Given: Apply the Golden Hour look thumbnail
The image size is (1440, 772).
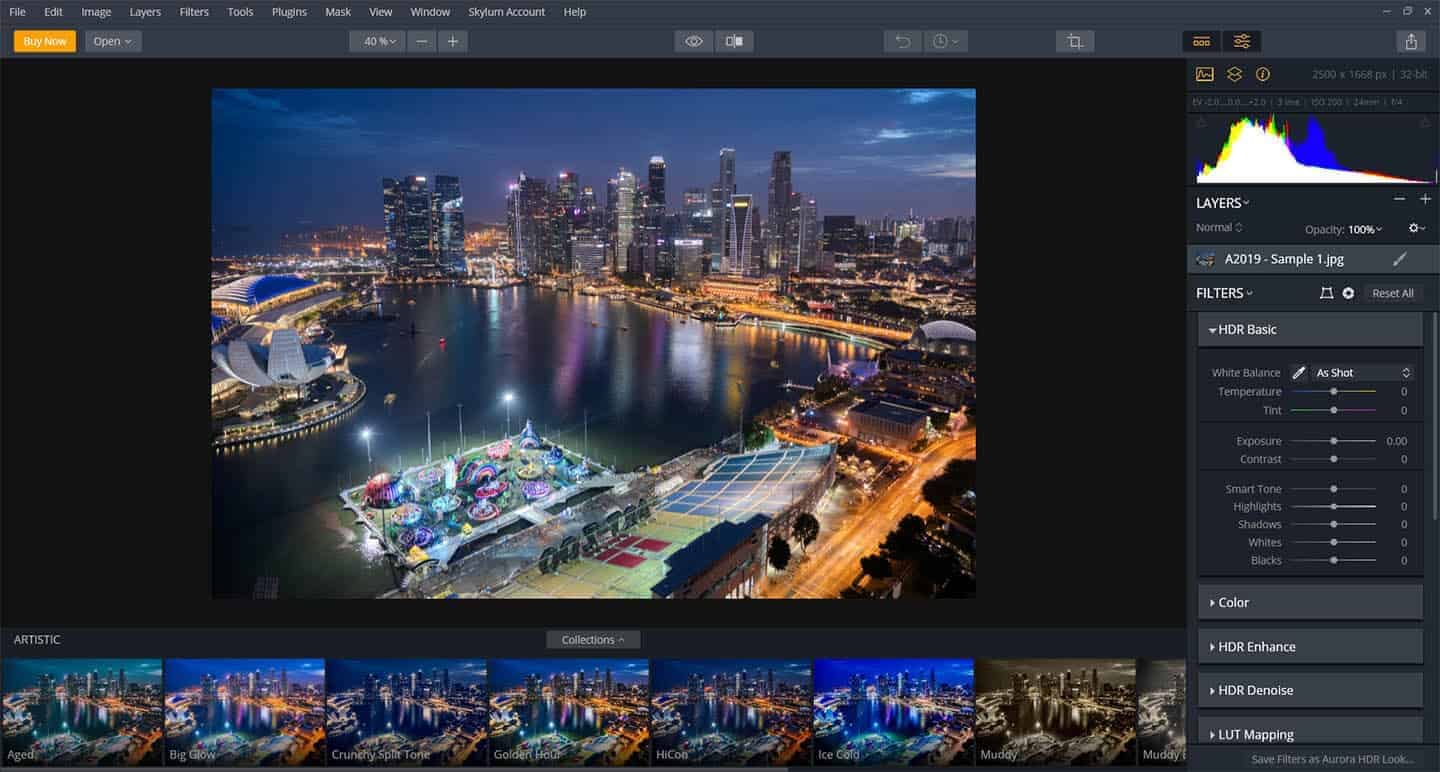Looking at the screenshot, I should (568, 712).
